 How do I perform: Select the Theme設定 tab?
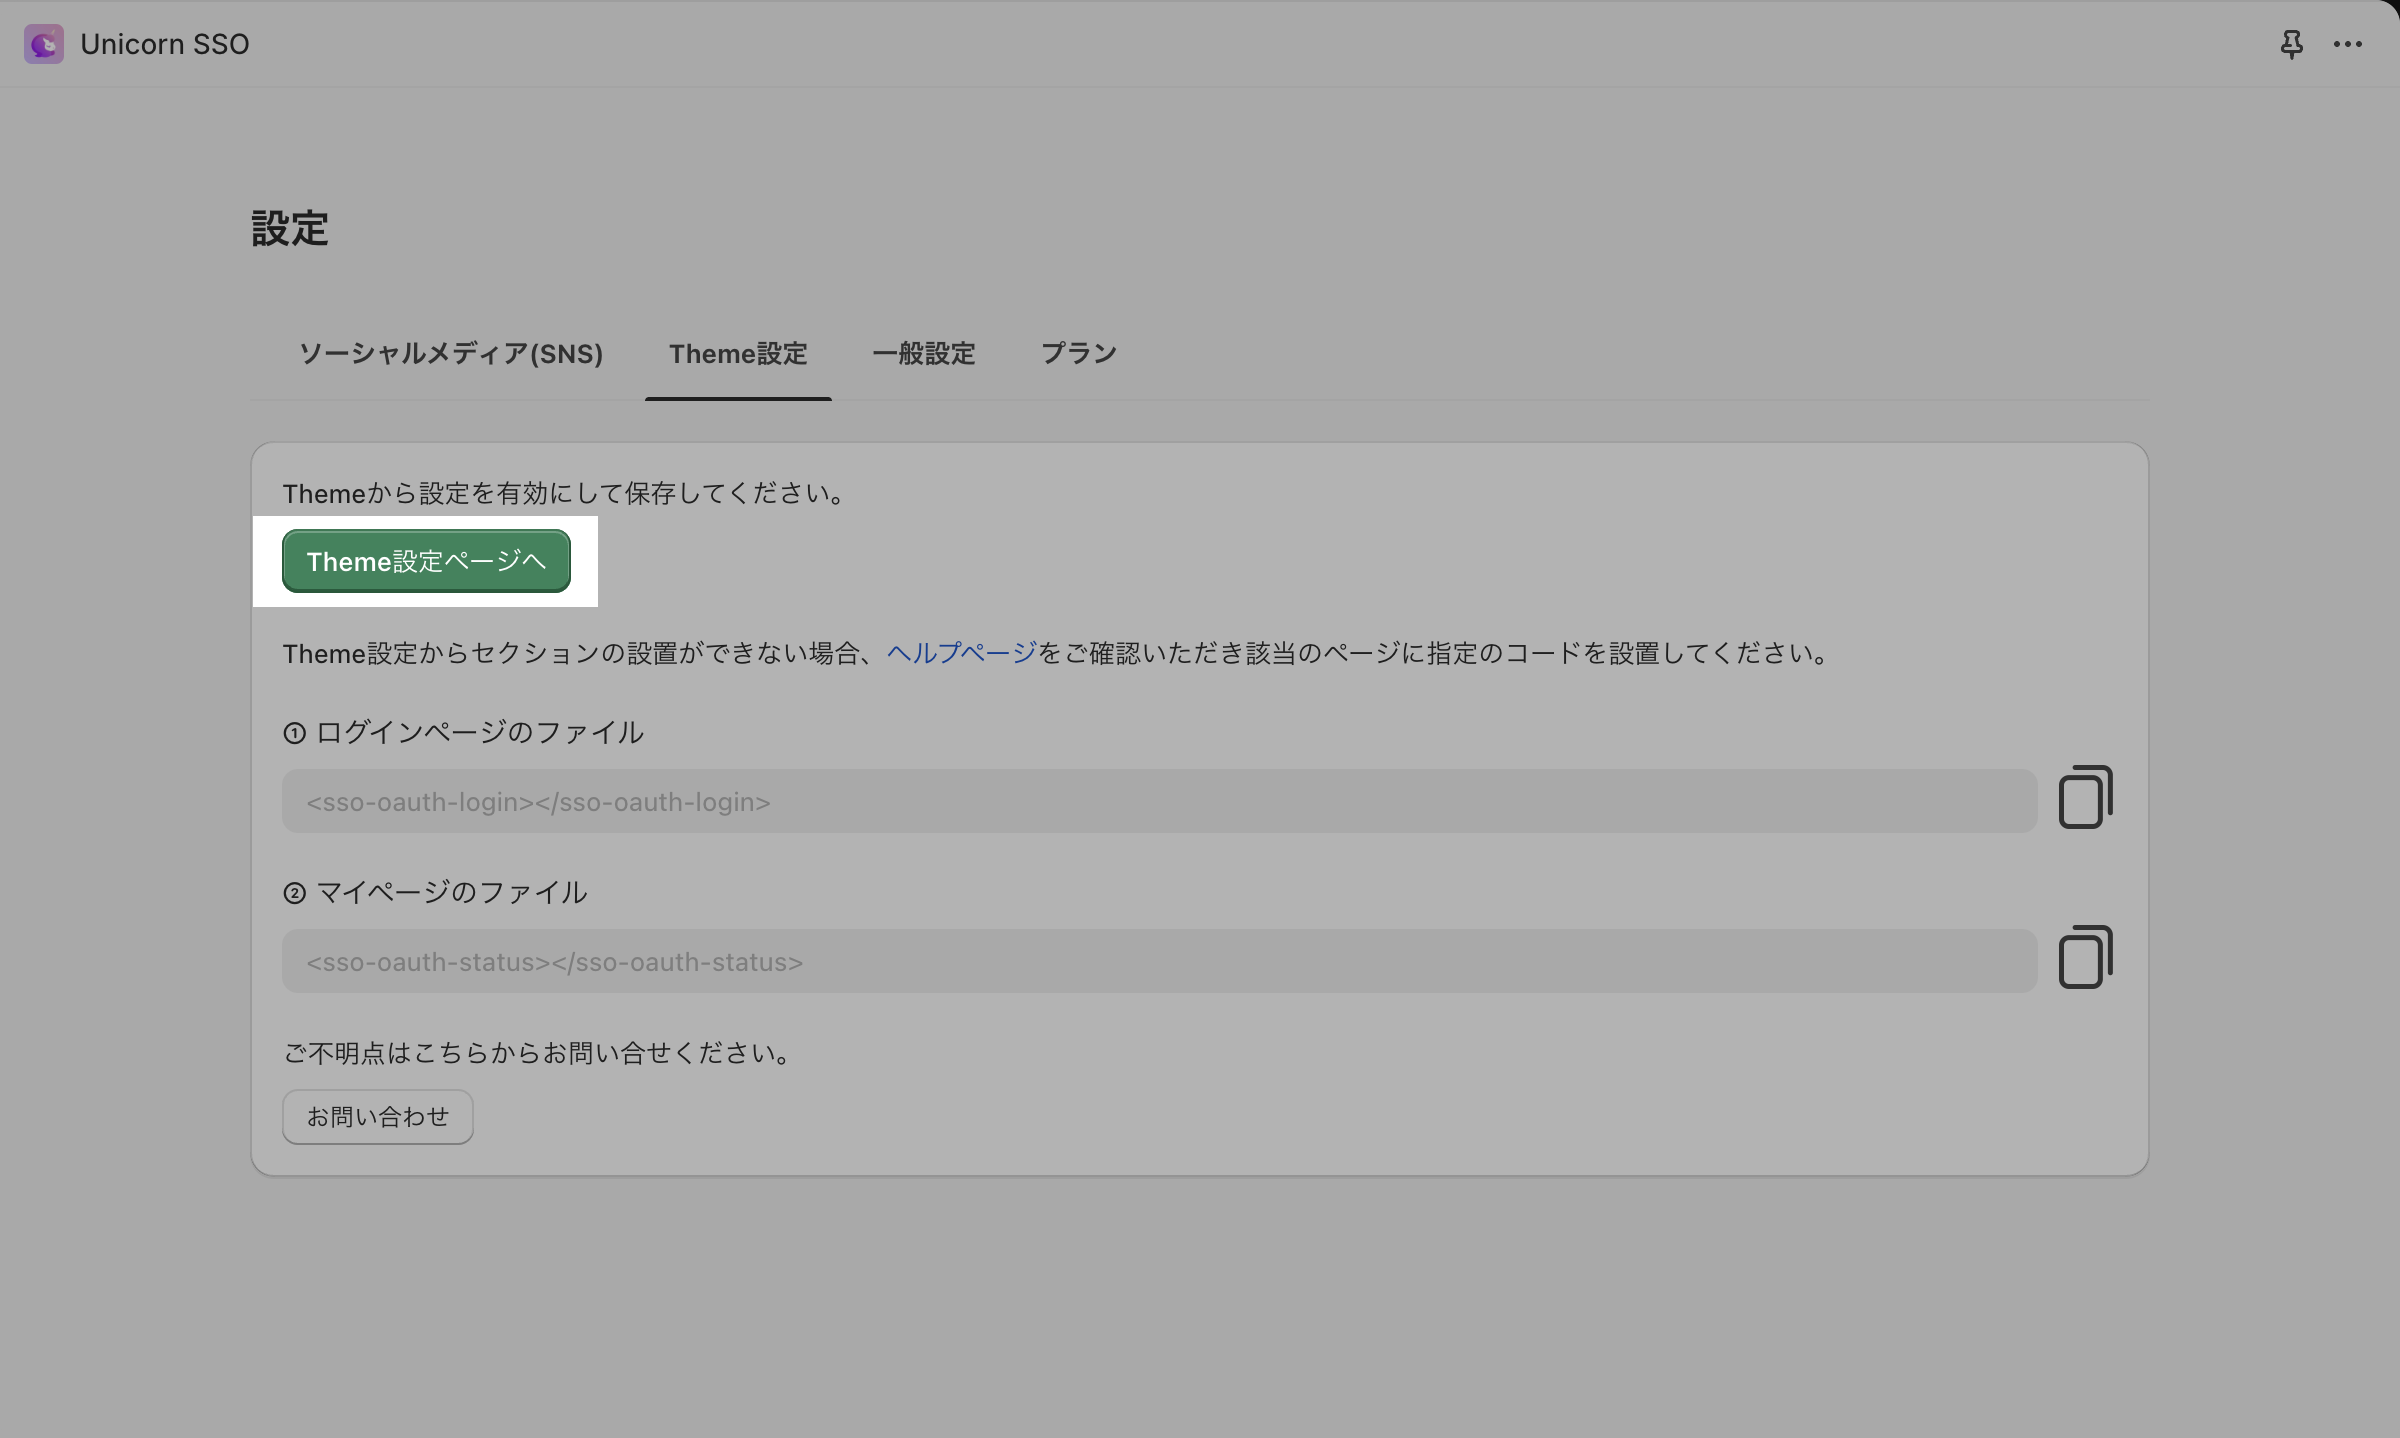[738, 354]
